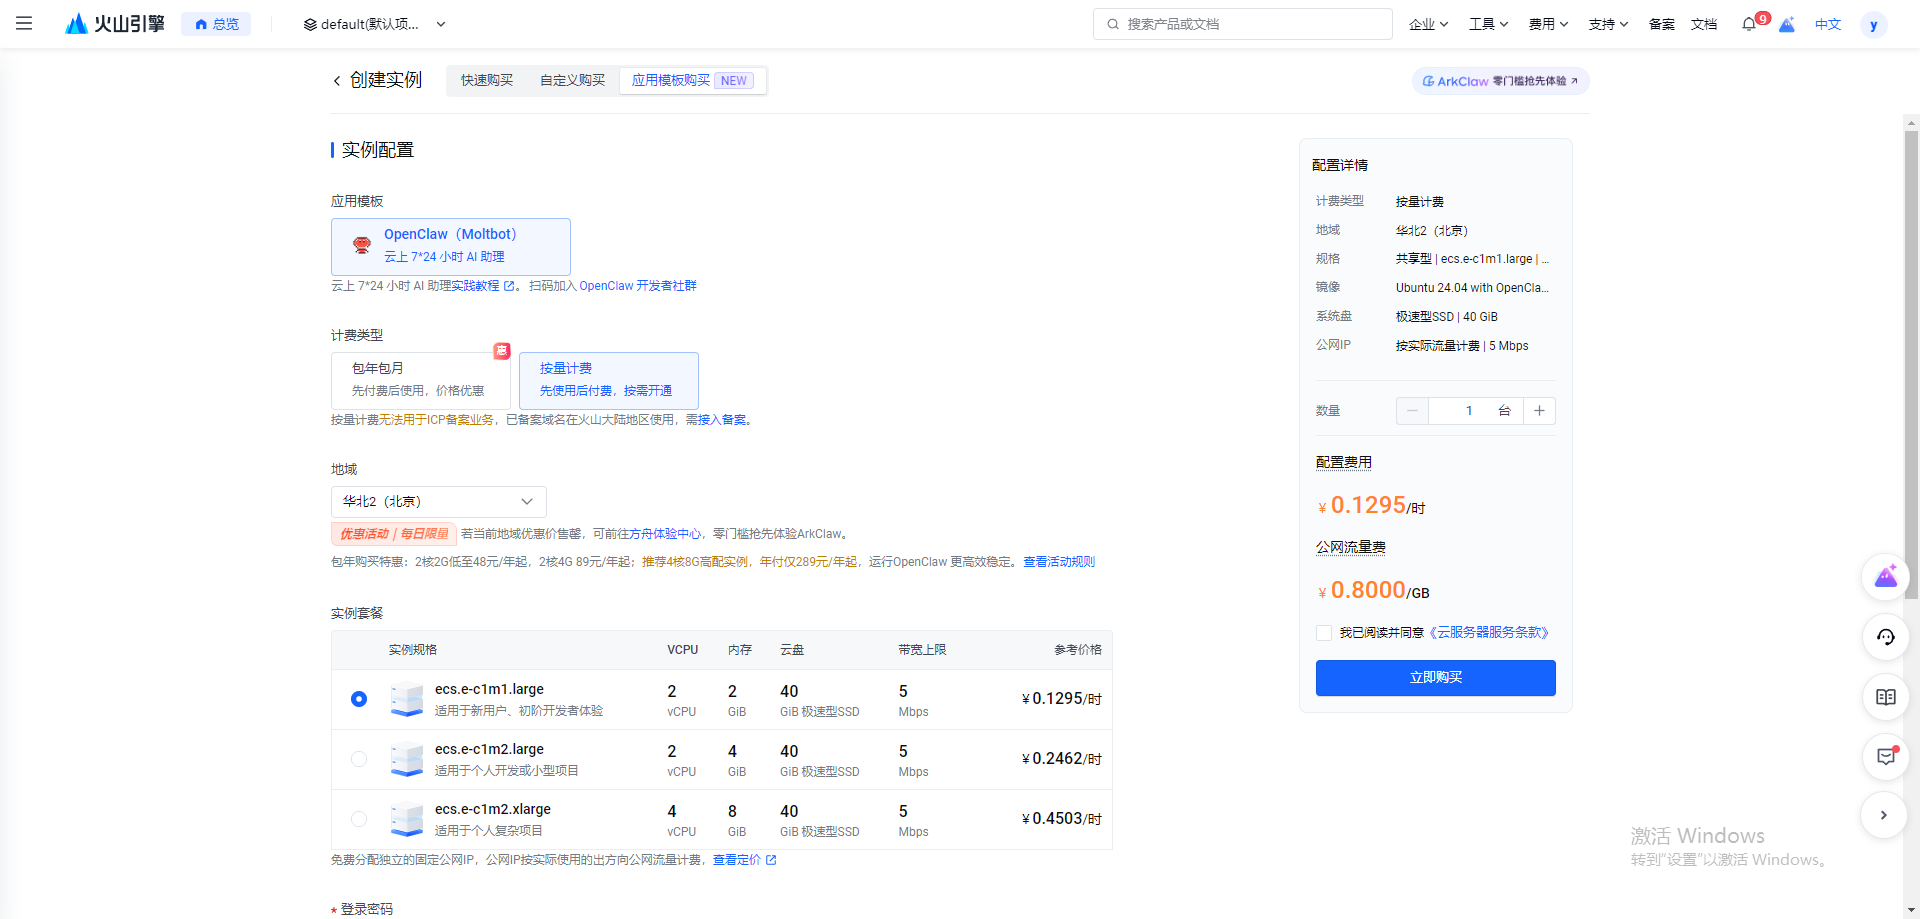Click the 公网流量费 label
Image resolution: width=1920 pixels, height=919 pixels.
[1350, 547]
